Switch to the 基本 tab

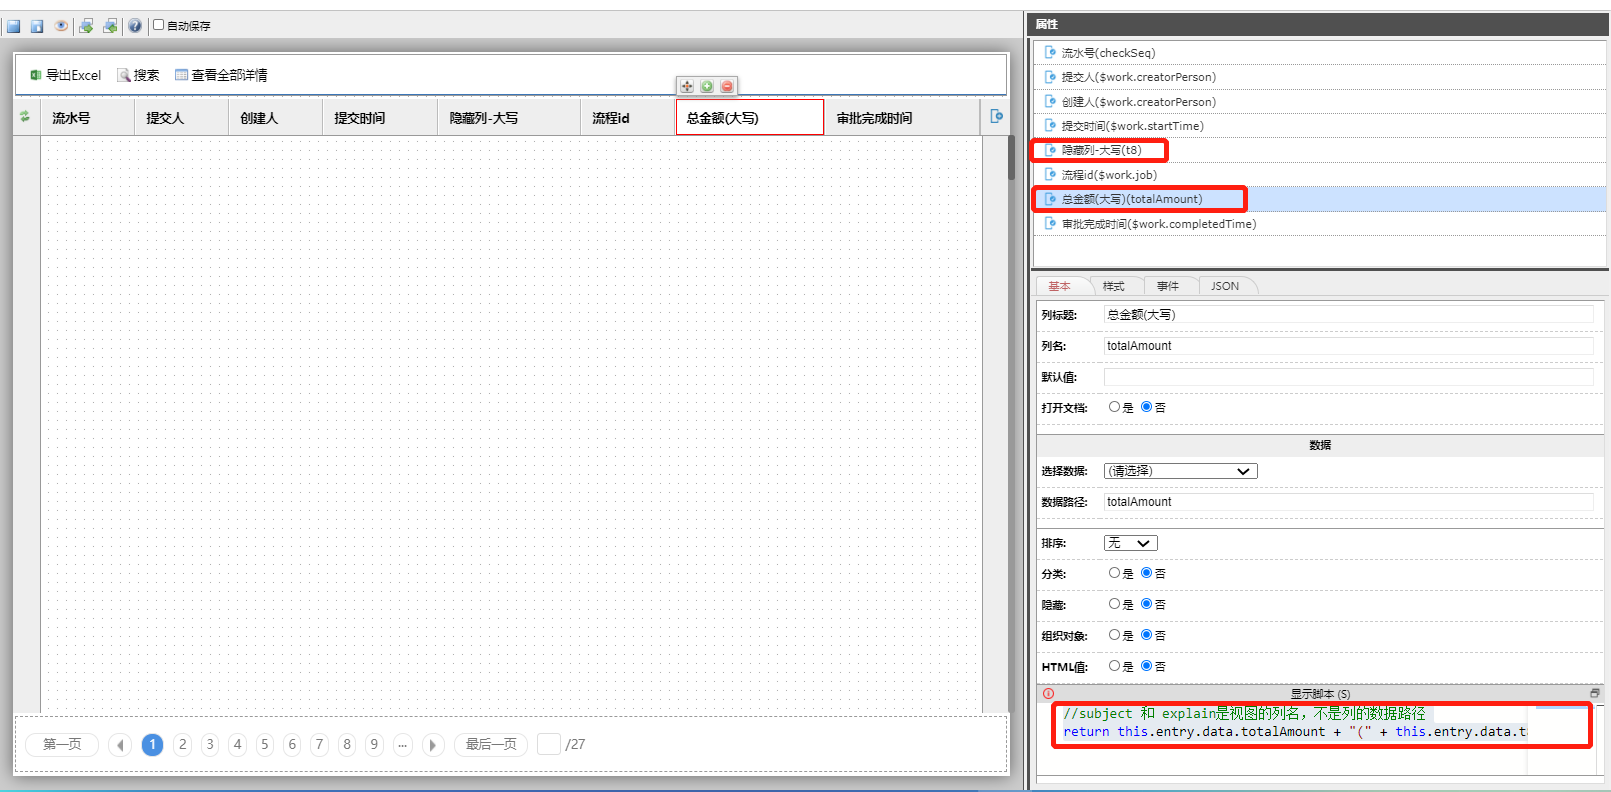pos(1059,286)
